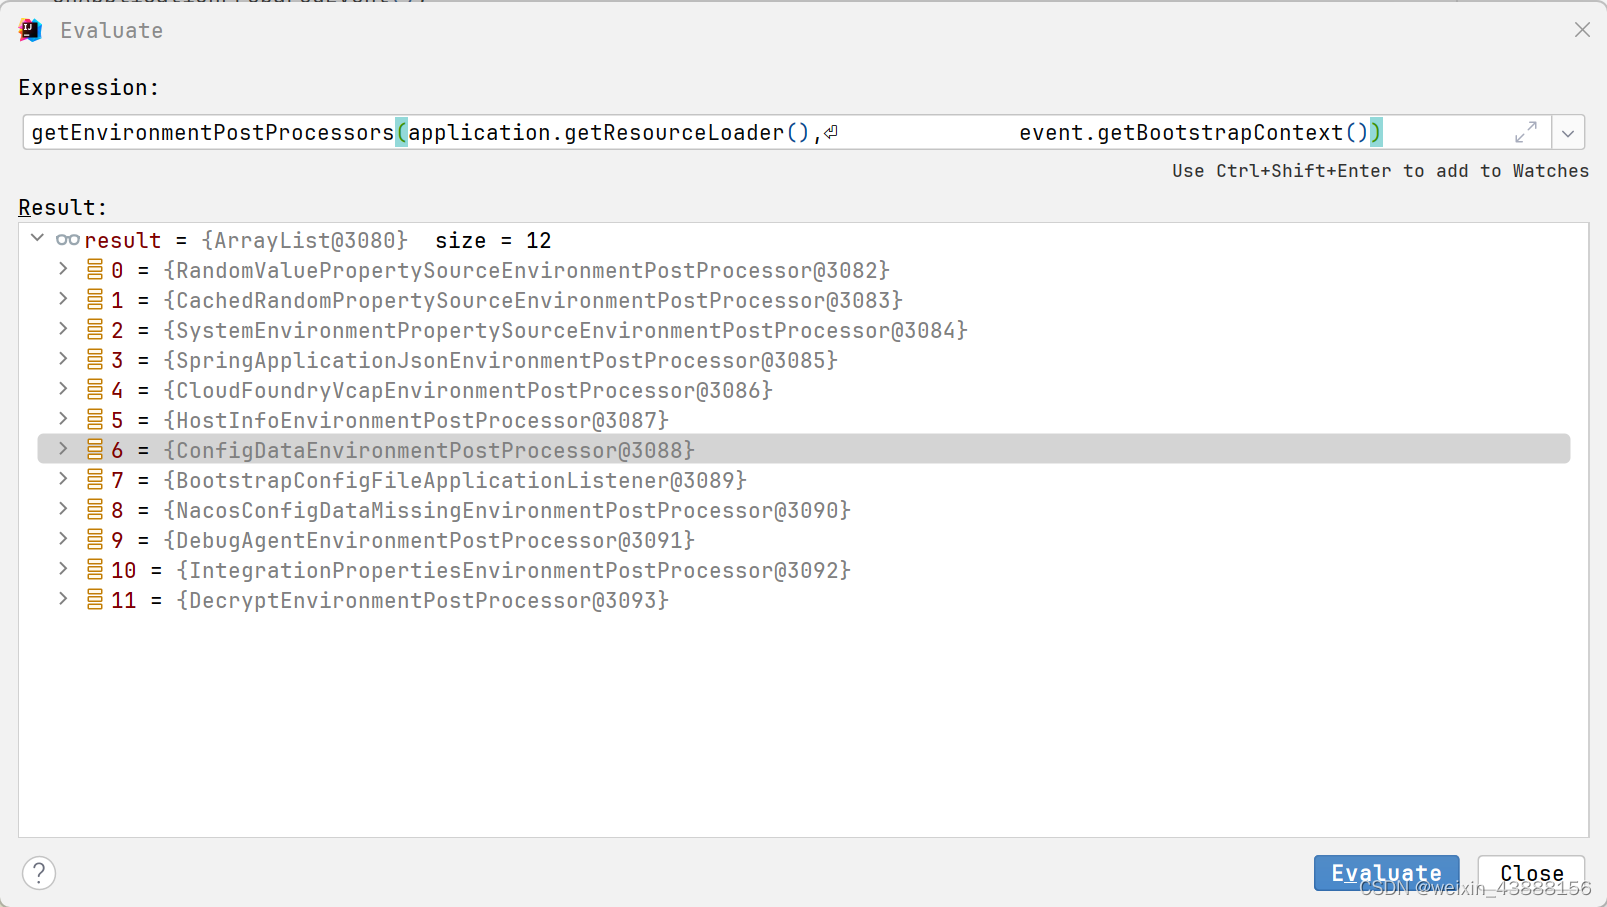
Task: Expand the DecryptEnvironmentPostProcessor entry
Action: (x=62, y=599)
